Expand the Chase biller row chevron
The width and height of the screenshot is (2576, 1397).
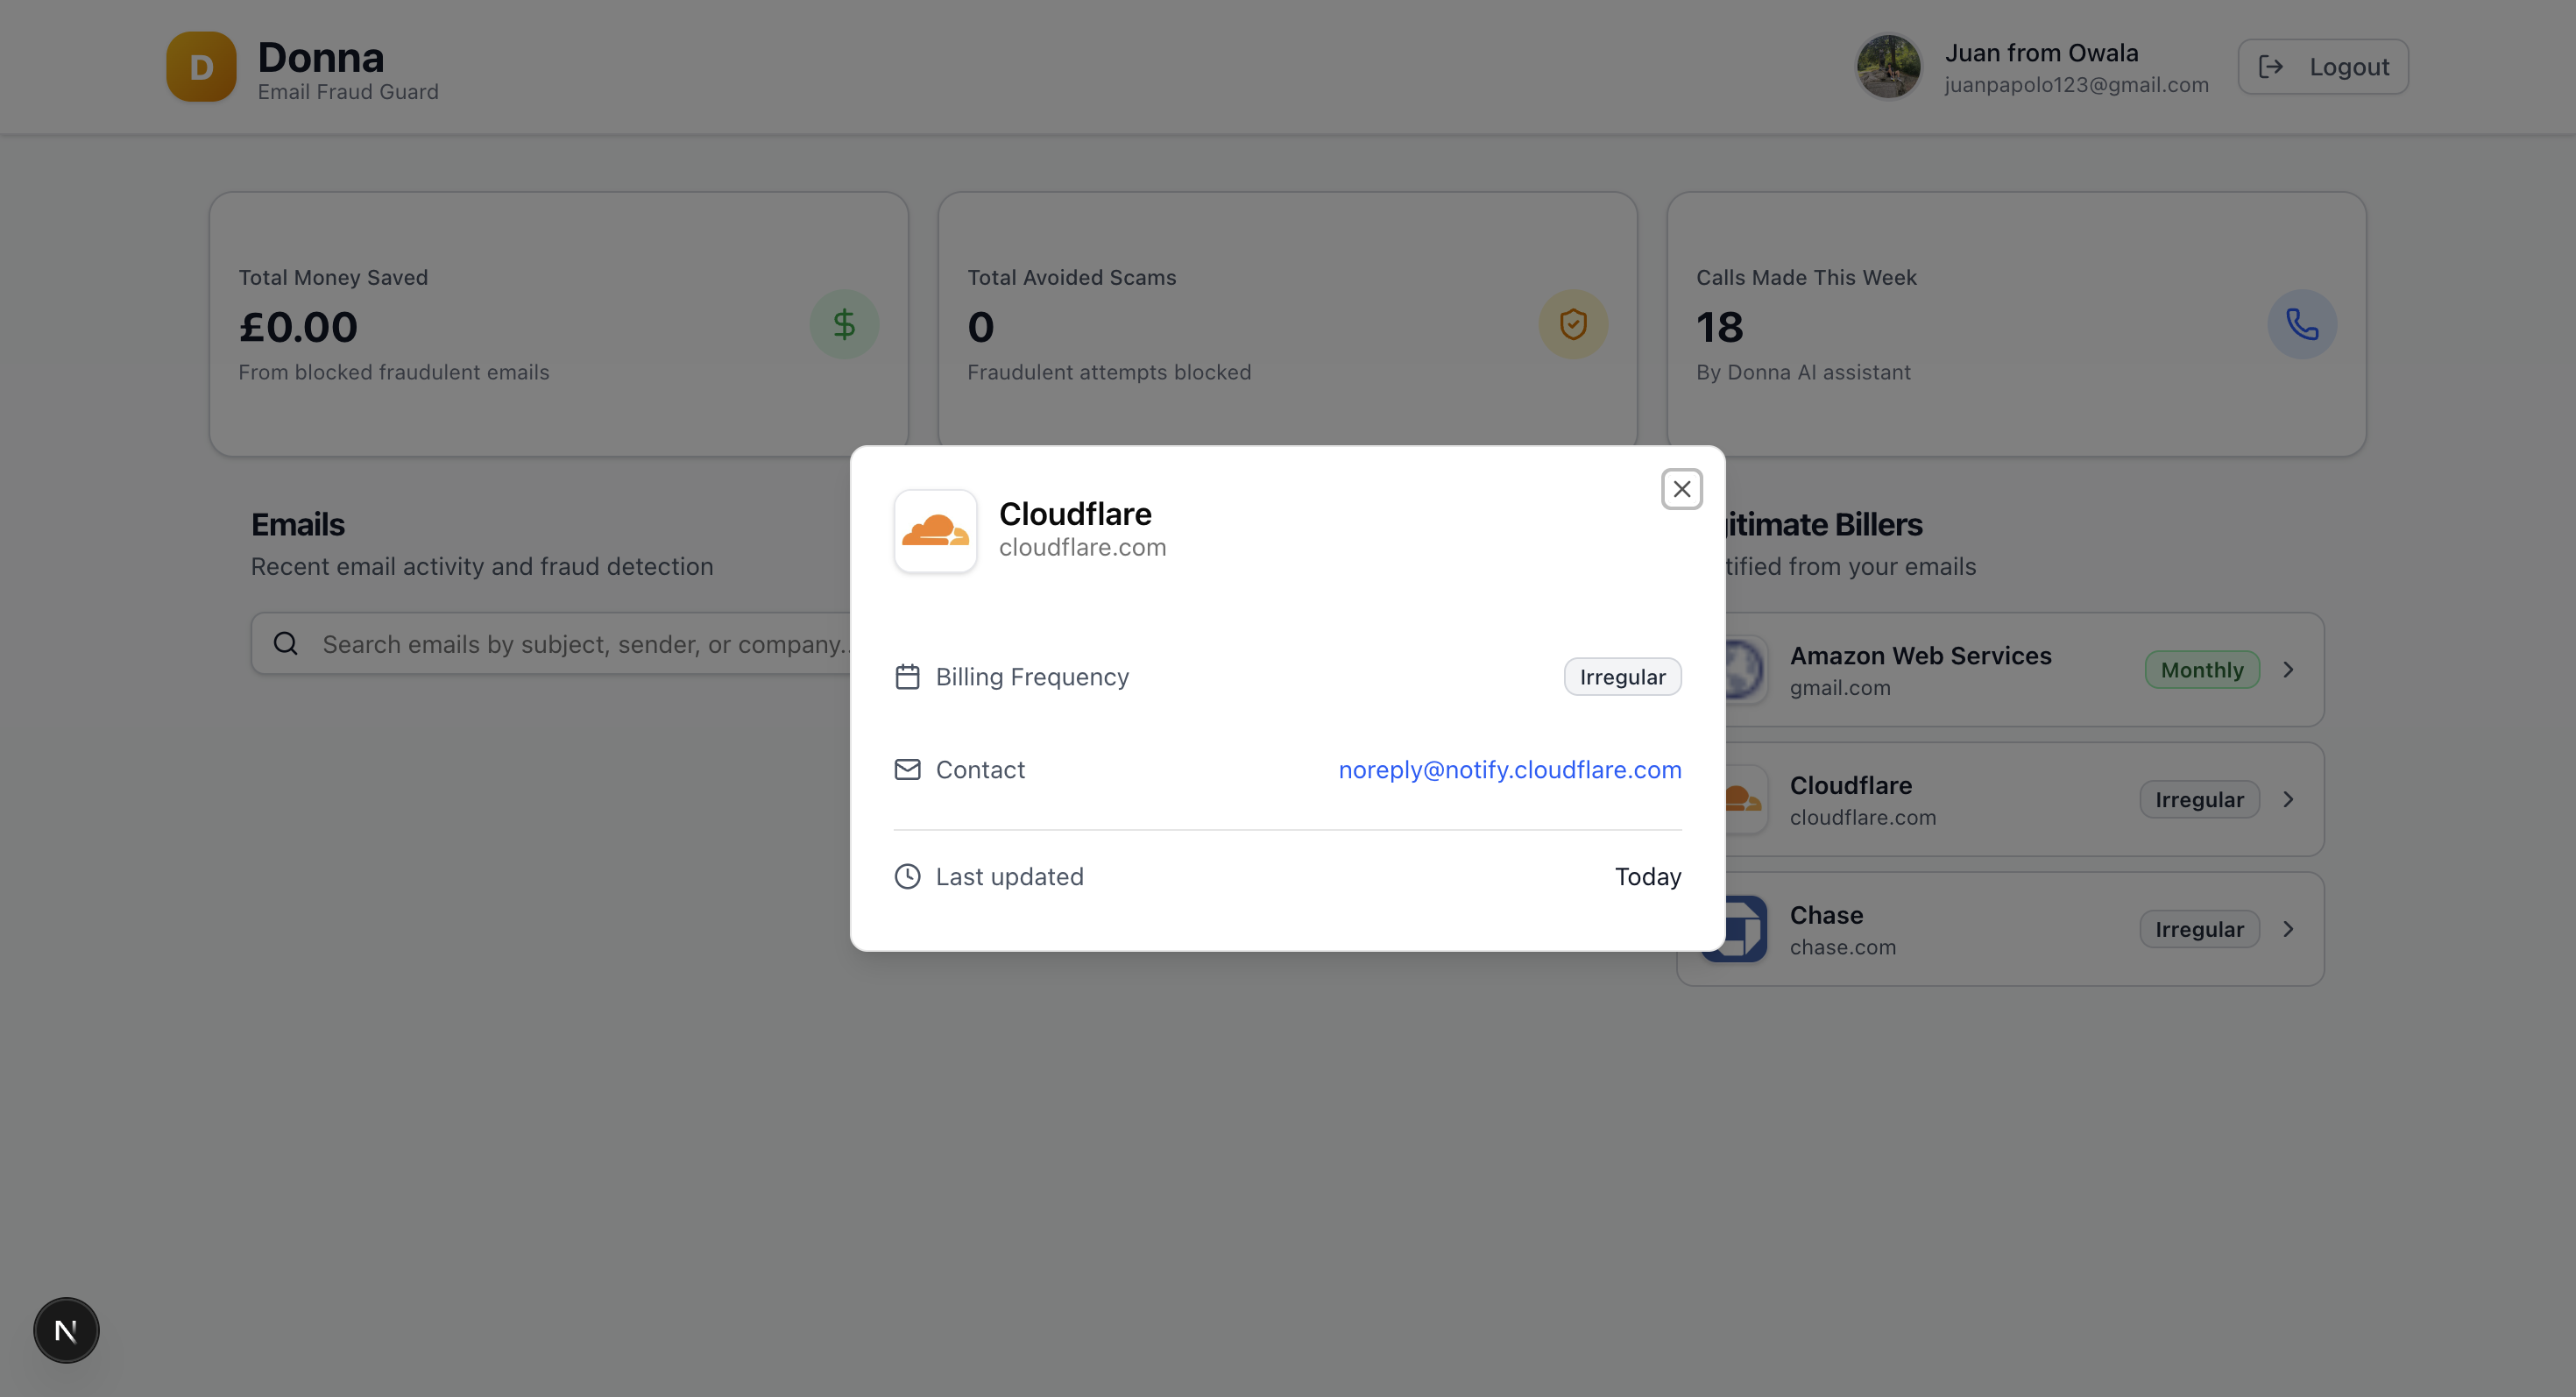[2288, 929]
